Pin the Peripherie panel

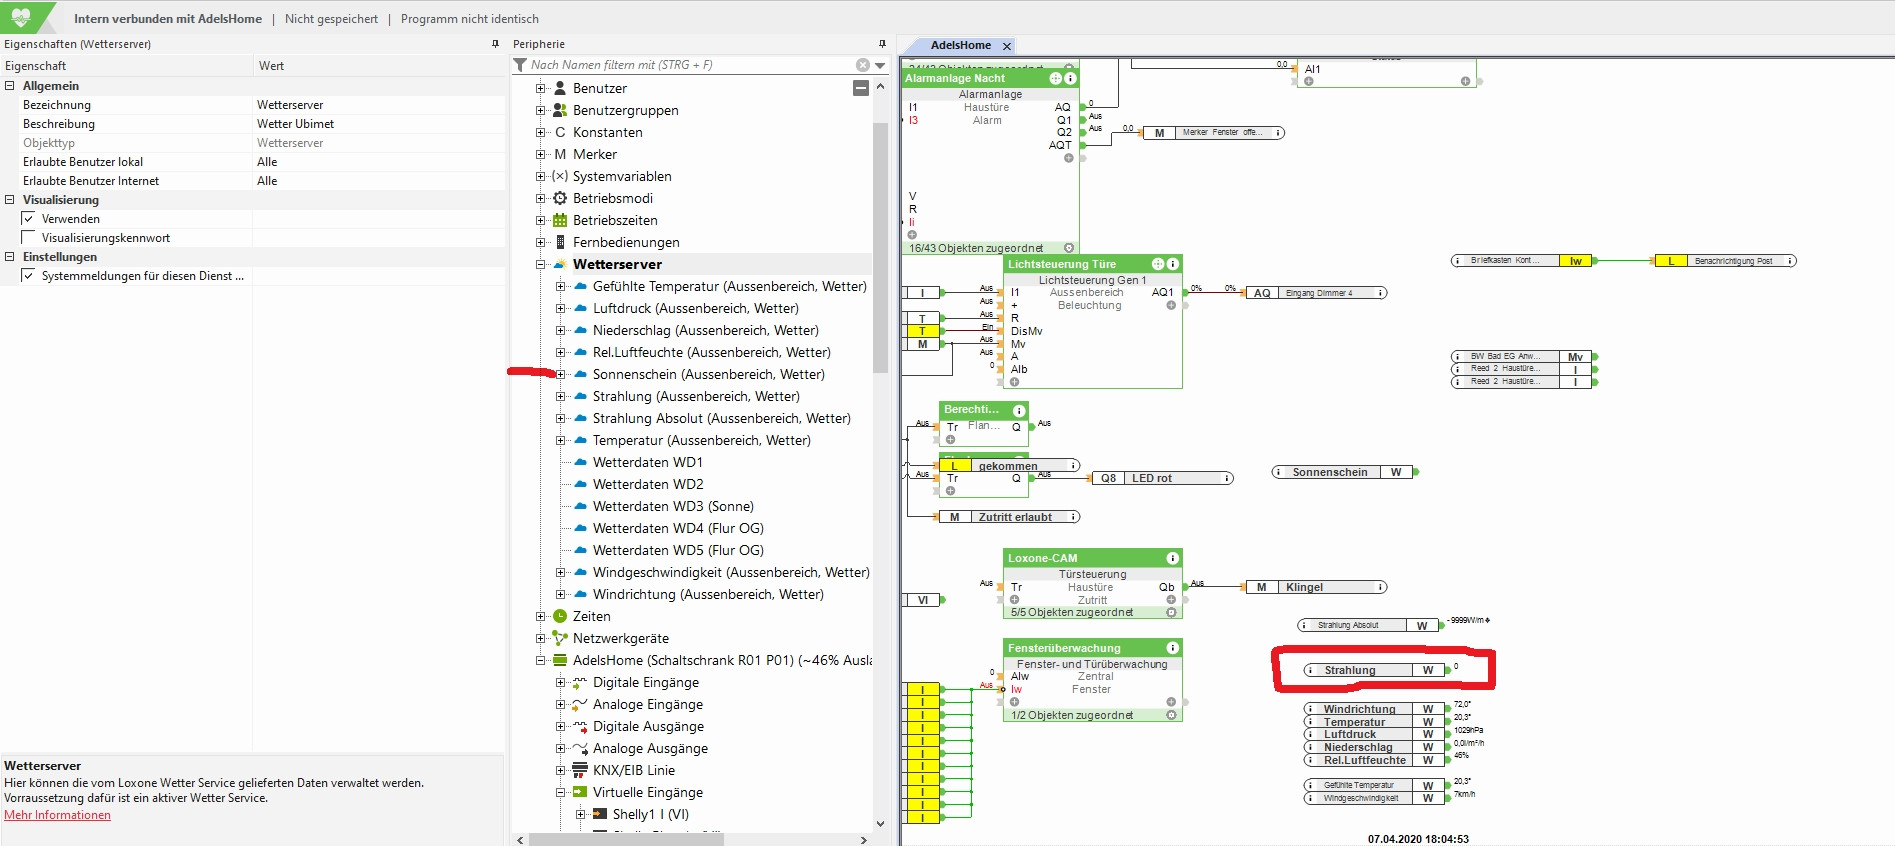[x=881, y=44]
